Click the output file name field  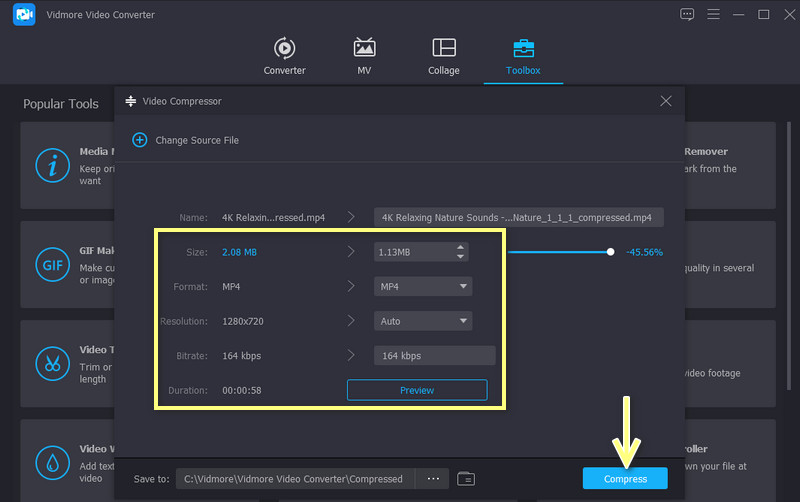click(x=519, y=217)
